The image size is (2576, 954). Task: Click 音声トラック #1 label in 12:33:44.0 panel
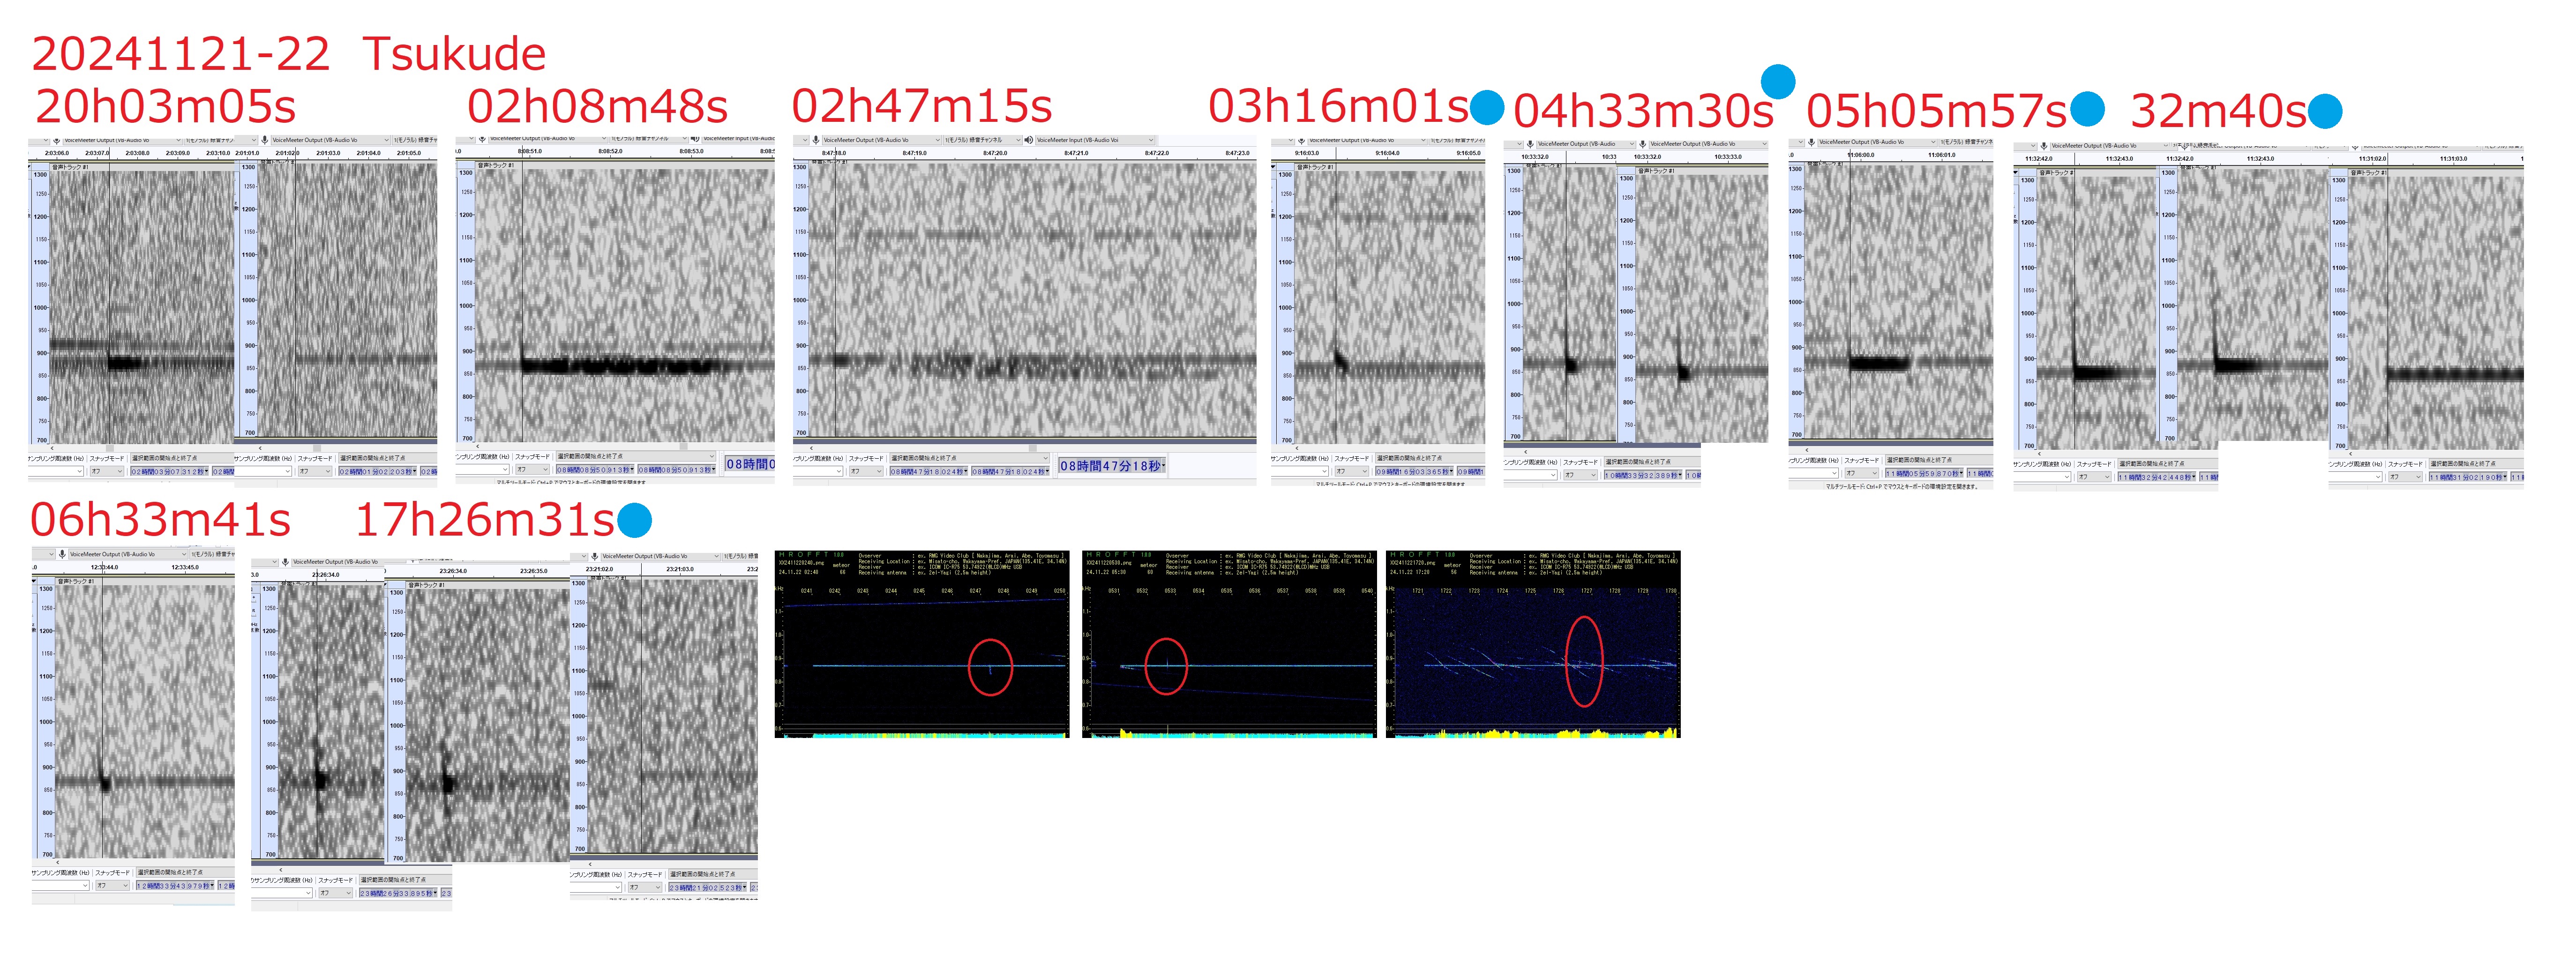76,581
